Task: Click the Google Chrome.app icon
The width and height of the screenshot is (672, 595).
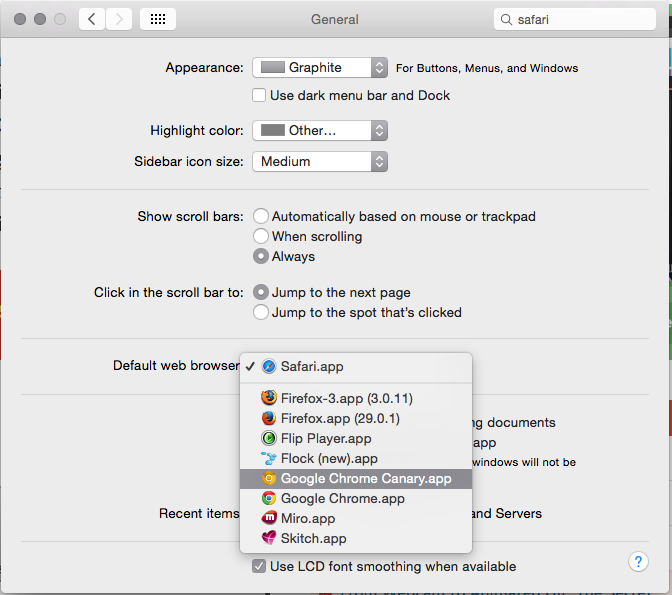Action: click(268, 498)
